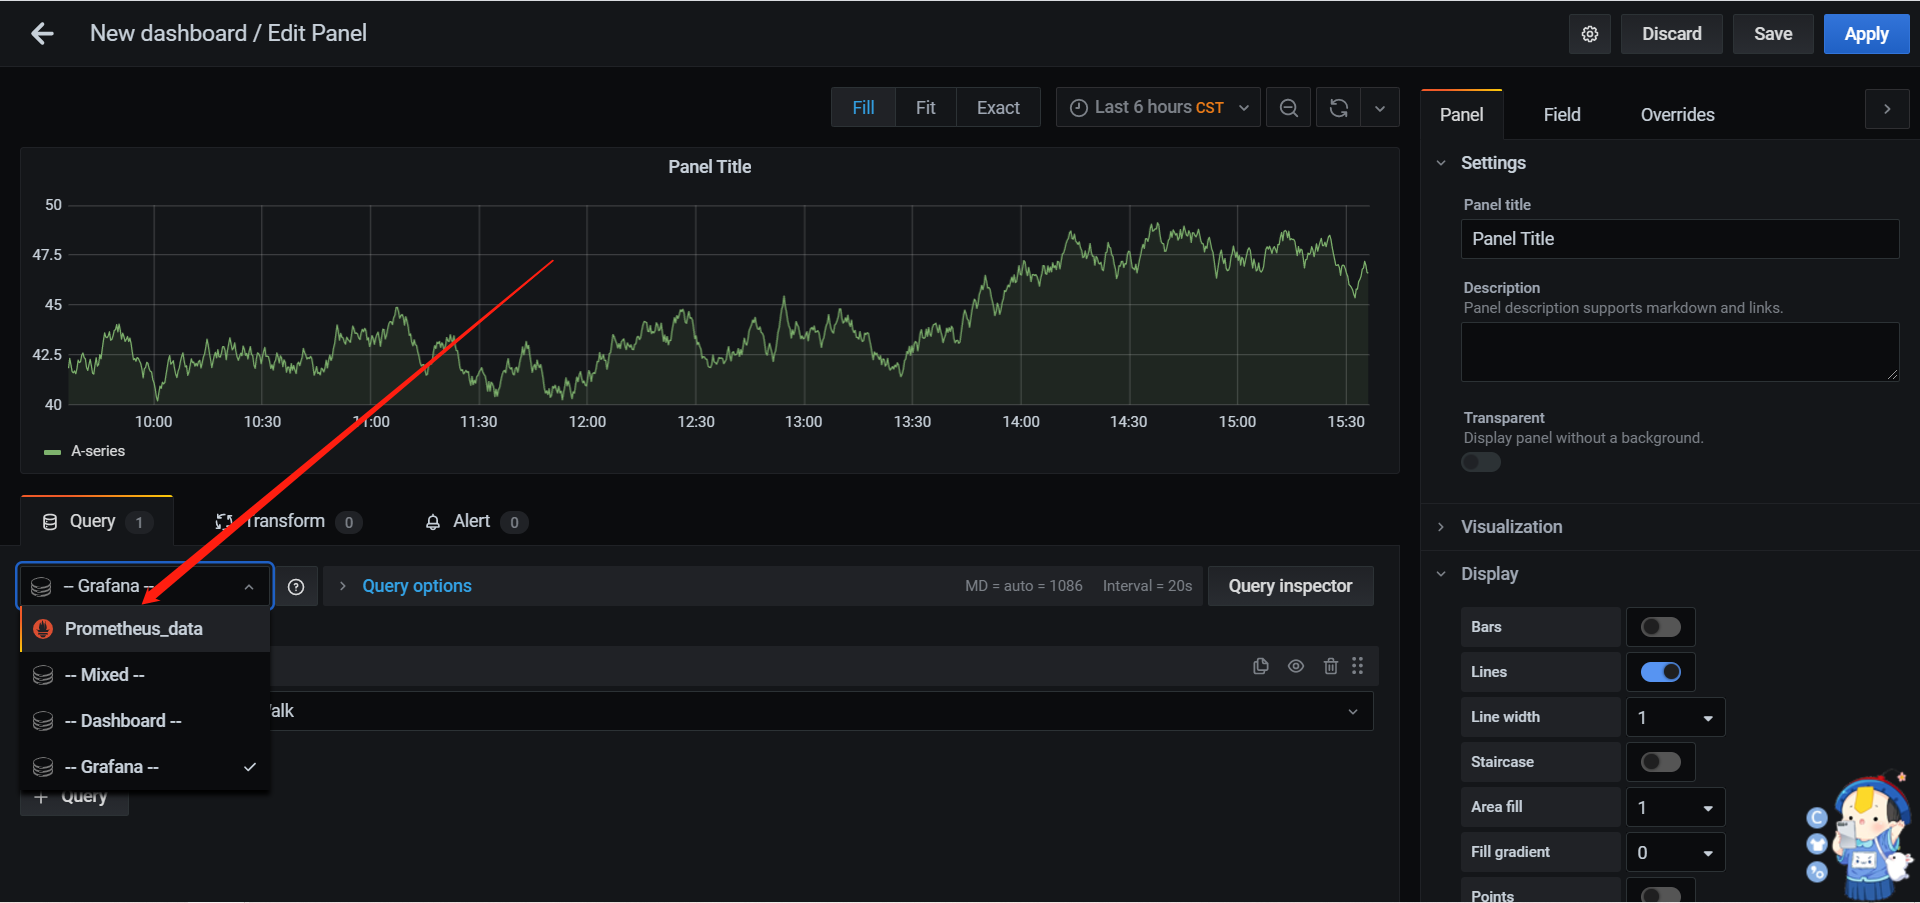The width and height of the screenshot is (1920, 903).
Task: Open the scenario dropdown chevron in query row
Action: click(x=1353, y=712)
